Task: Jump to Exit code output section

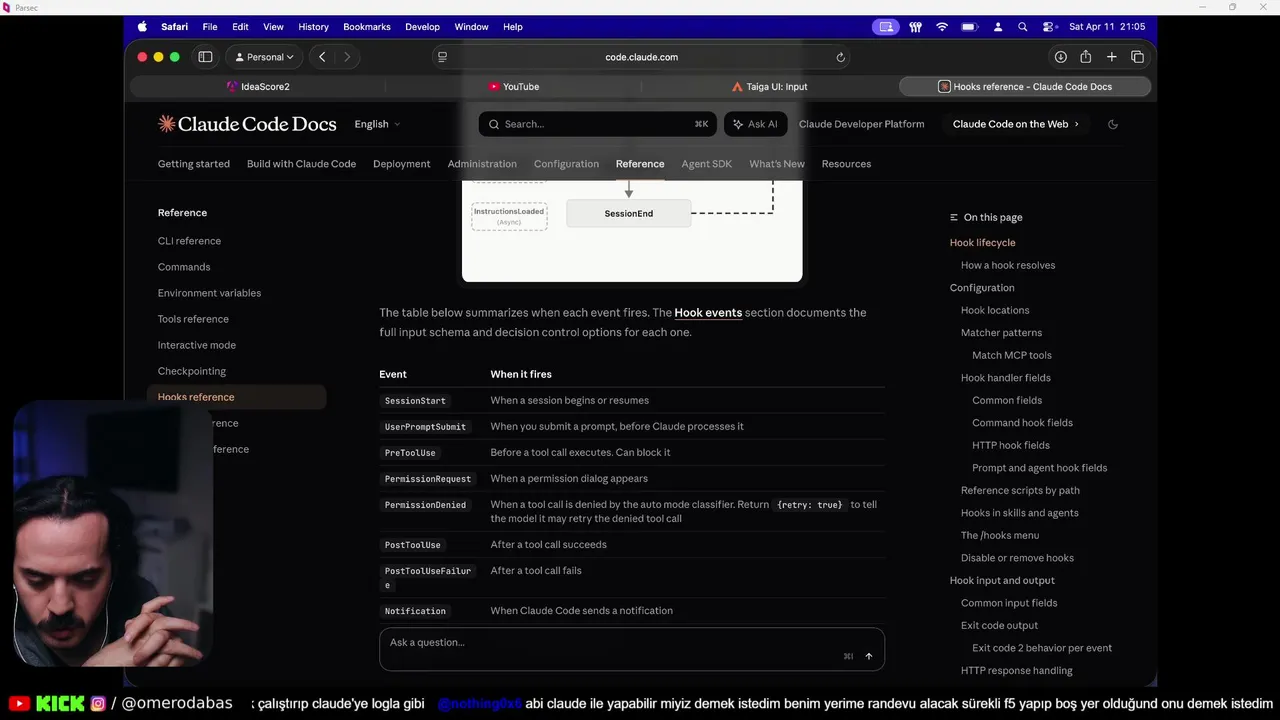Action: coord(999,625)
